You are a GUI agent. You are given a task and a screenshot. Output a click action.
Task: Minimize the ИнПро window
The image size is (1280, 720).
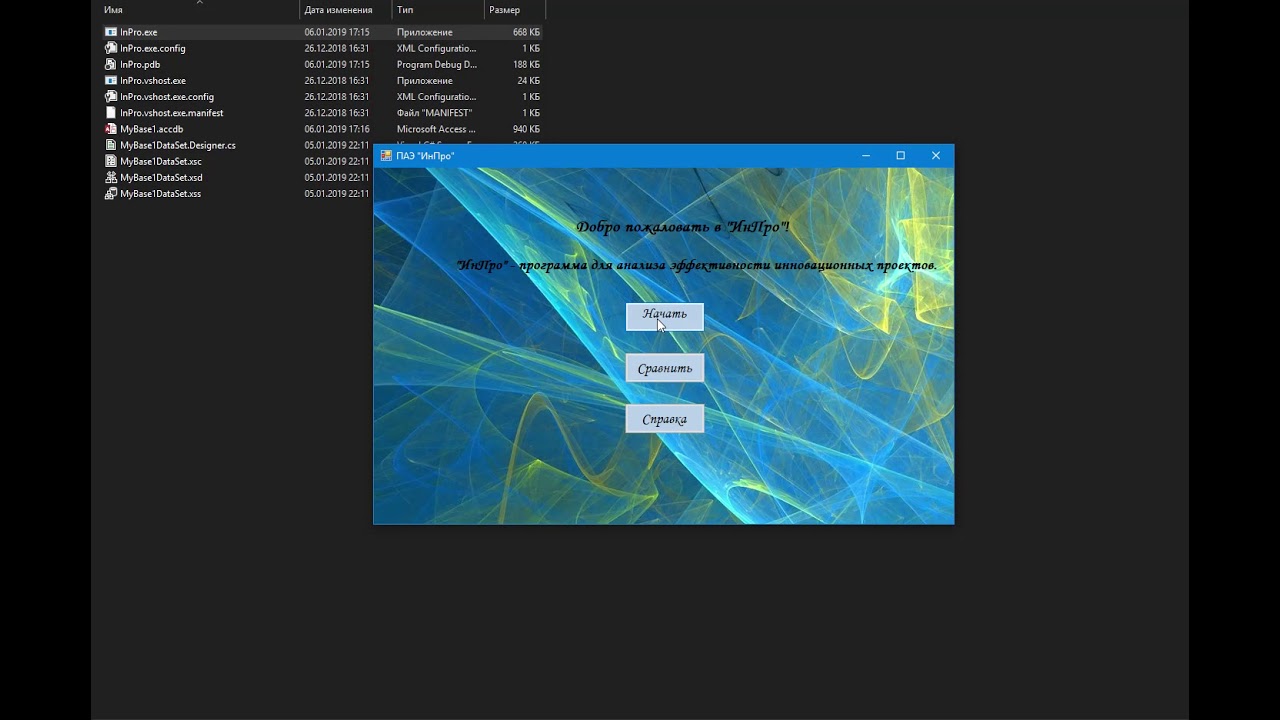tap(866, 155)
